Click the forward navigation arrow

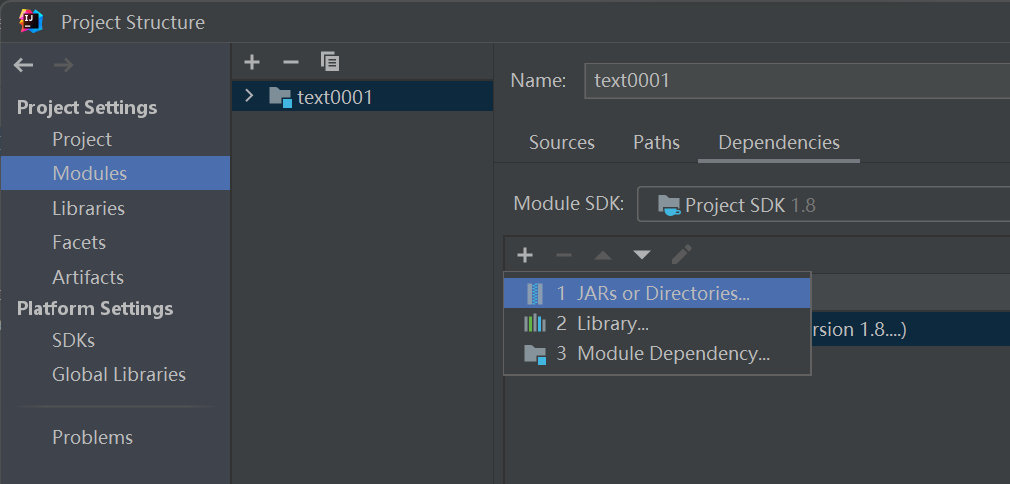point(63,65)
